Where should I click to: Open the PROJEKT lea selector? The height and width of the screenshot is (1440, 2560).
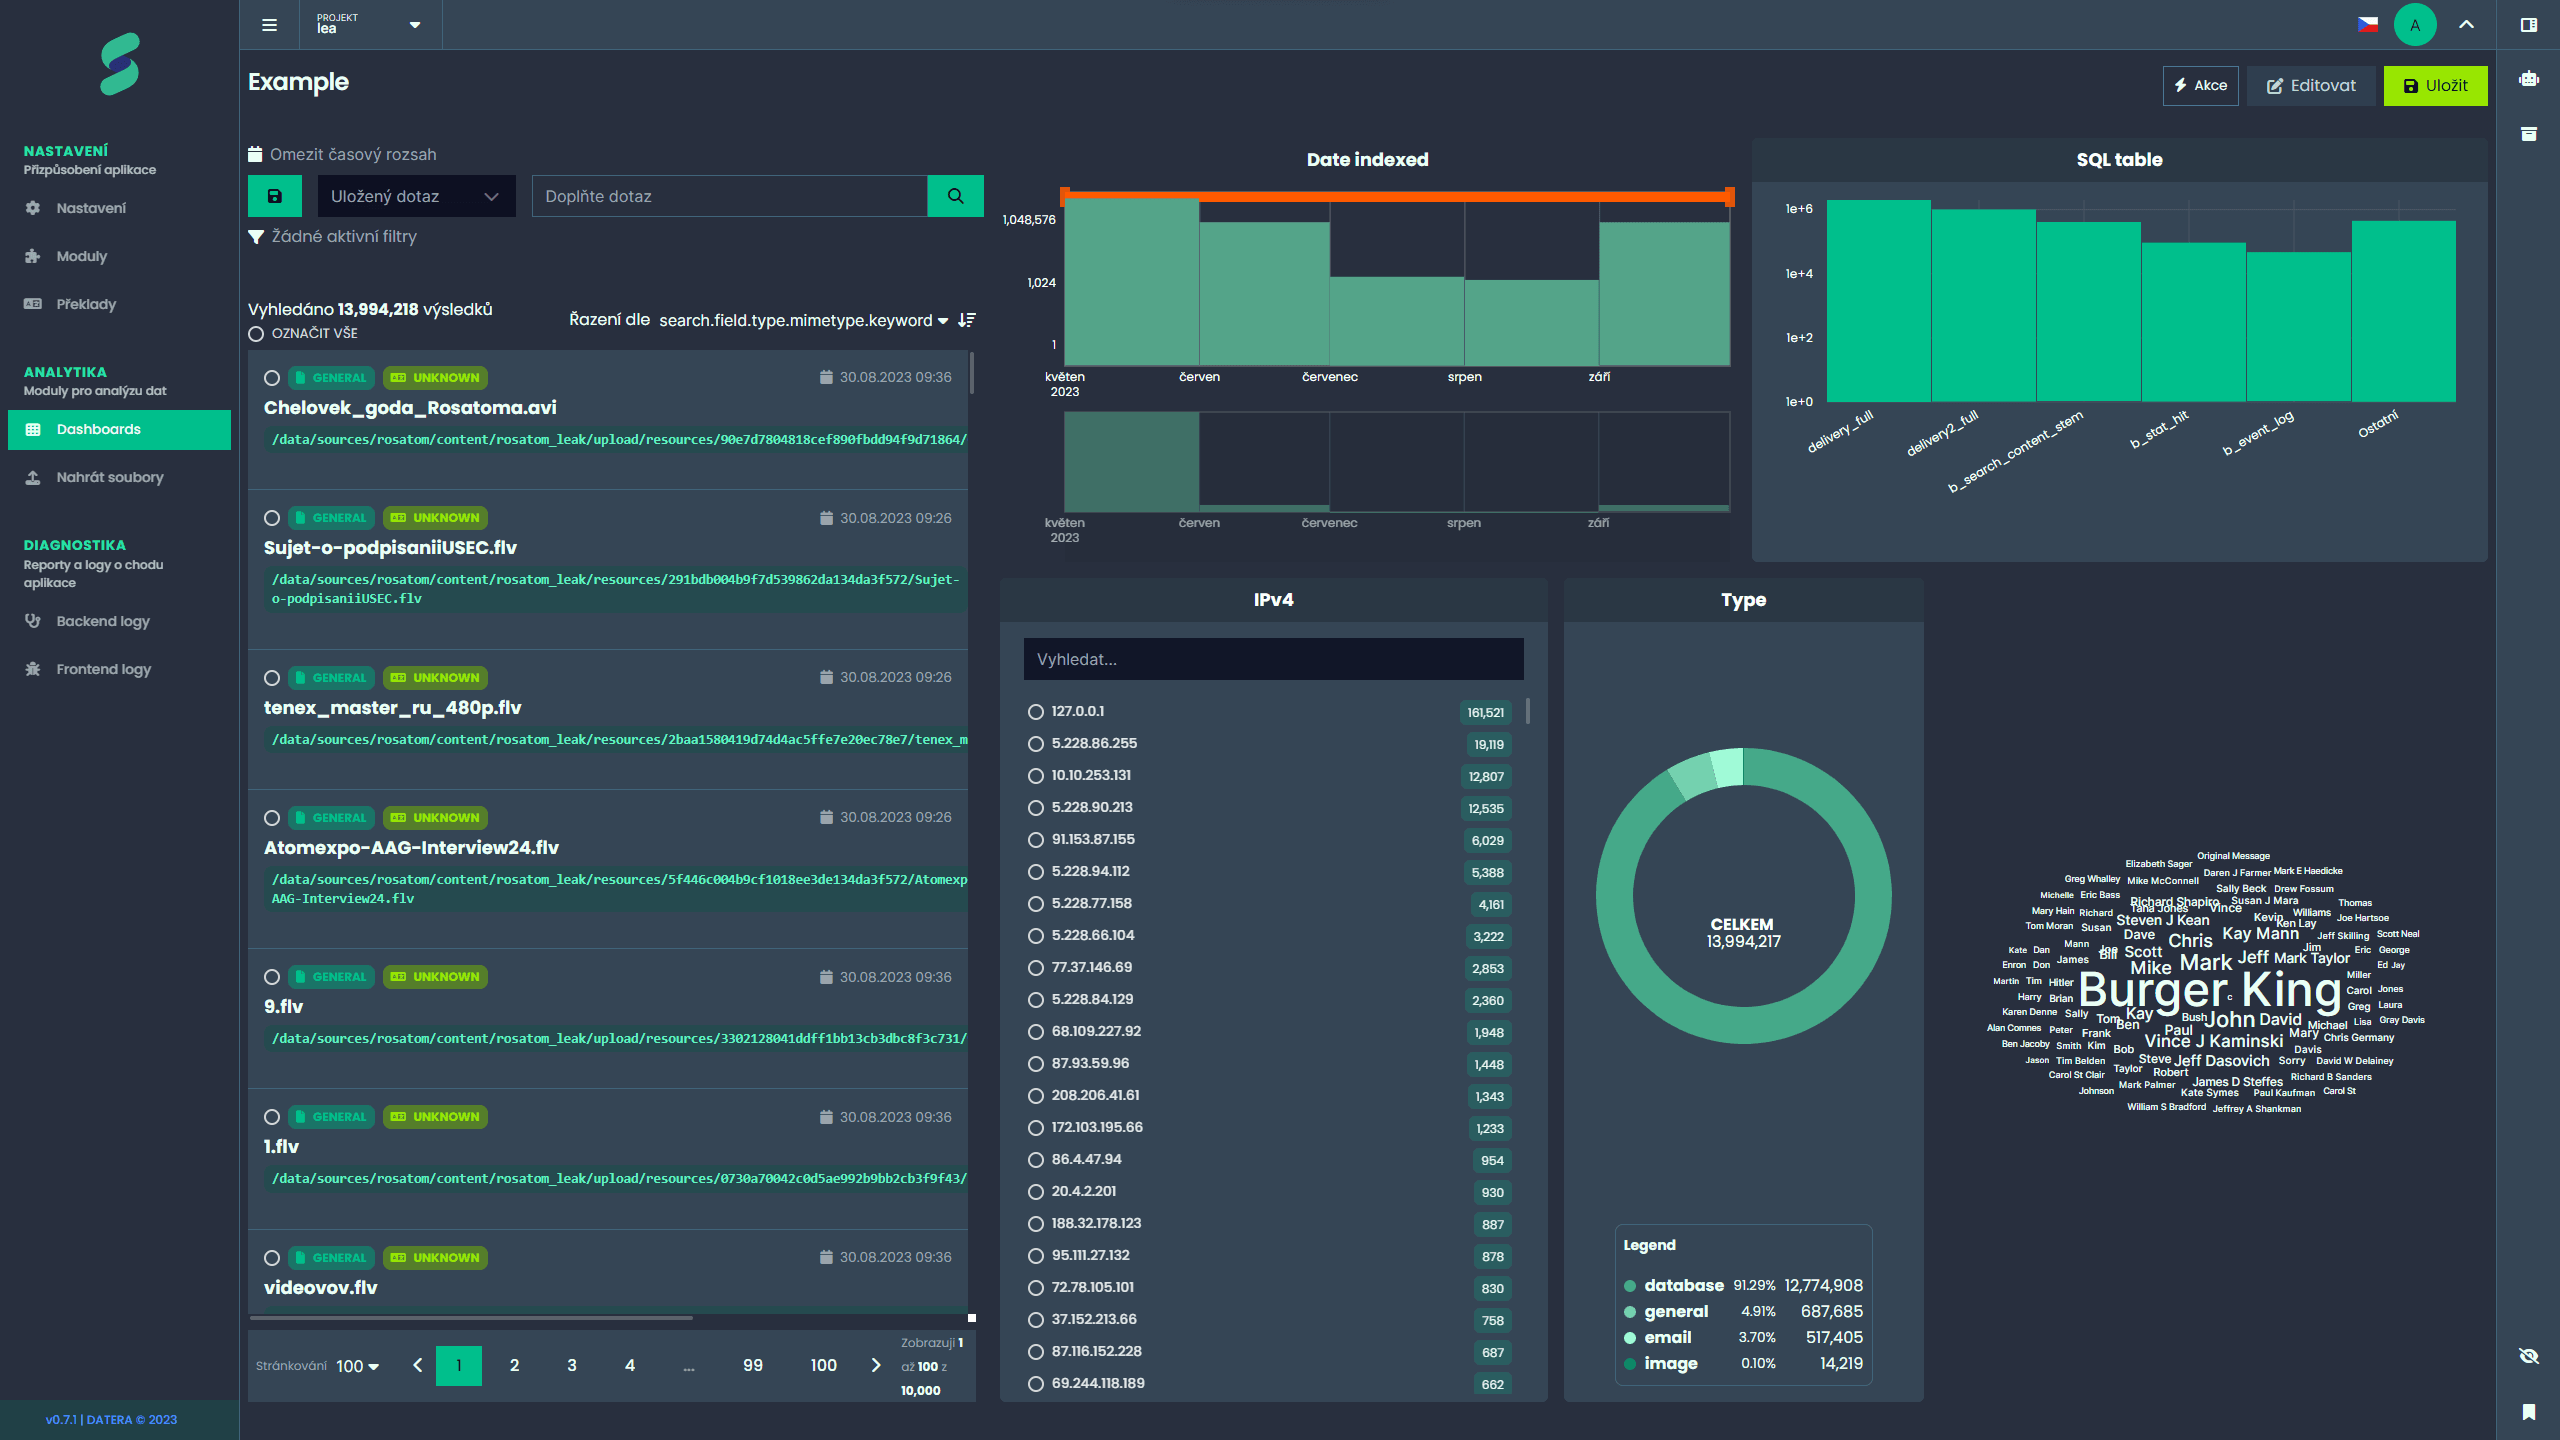[368, 25]
